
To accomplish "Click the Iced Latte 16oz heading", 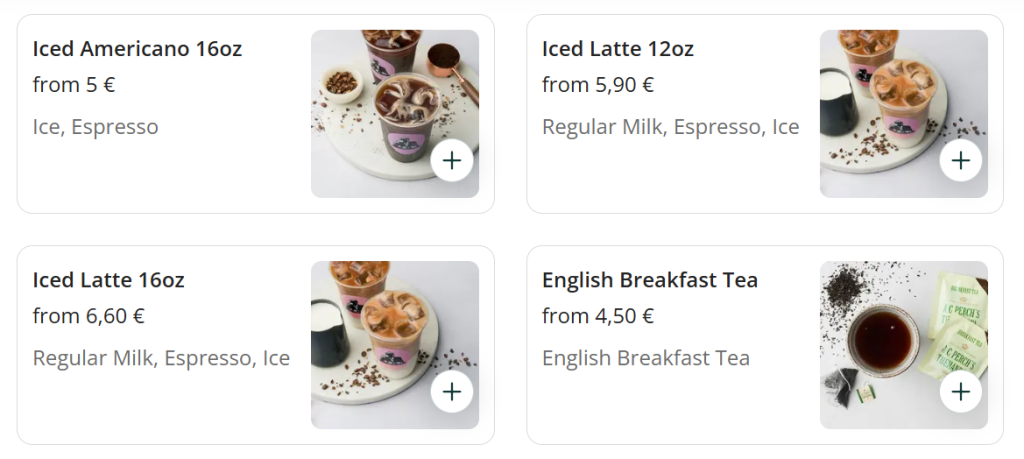I will 108,280.
